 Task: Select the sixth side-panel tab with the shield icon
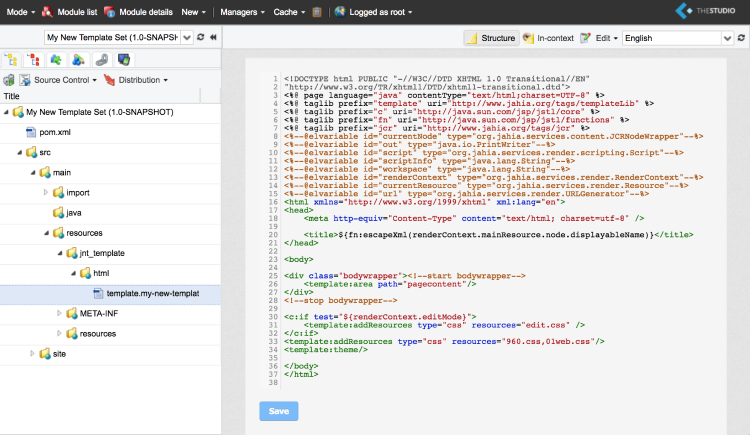(124, 60)
